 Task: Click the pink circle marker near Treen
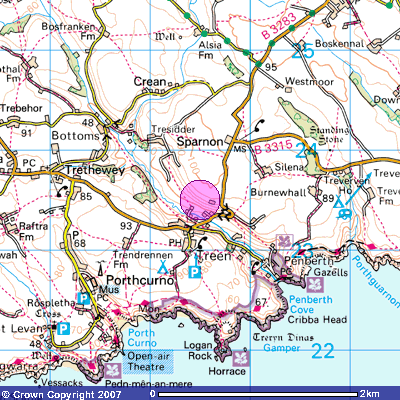(x=200, y=200)
